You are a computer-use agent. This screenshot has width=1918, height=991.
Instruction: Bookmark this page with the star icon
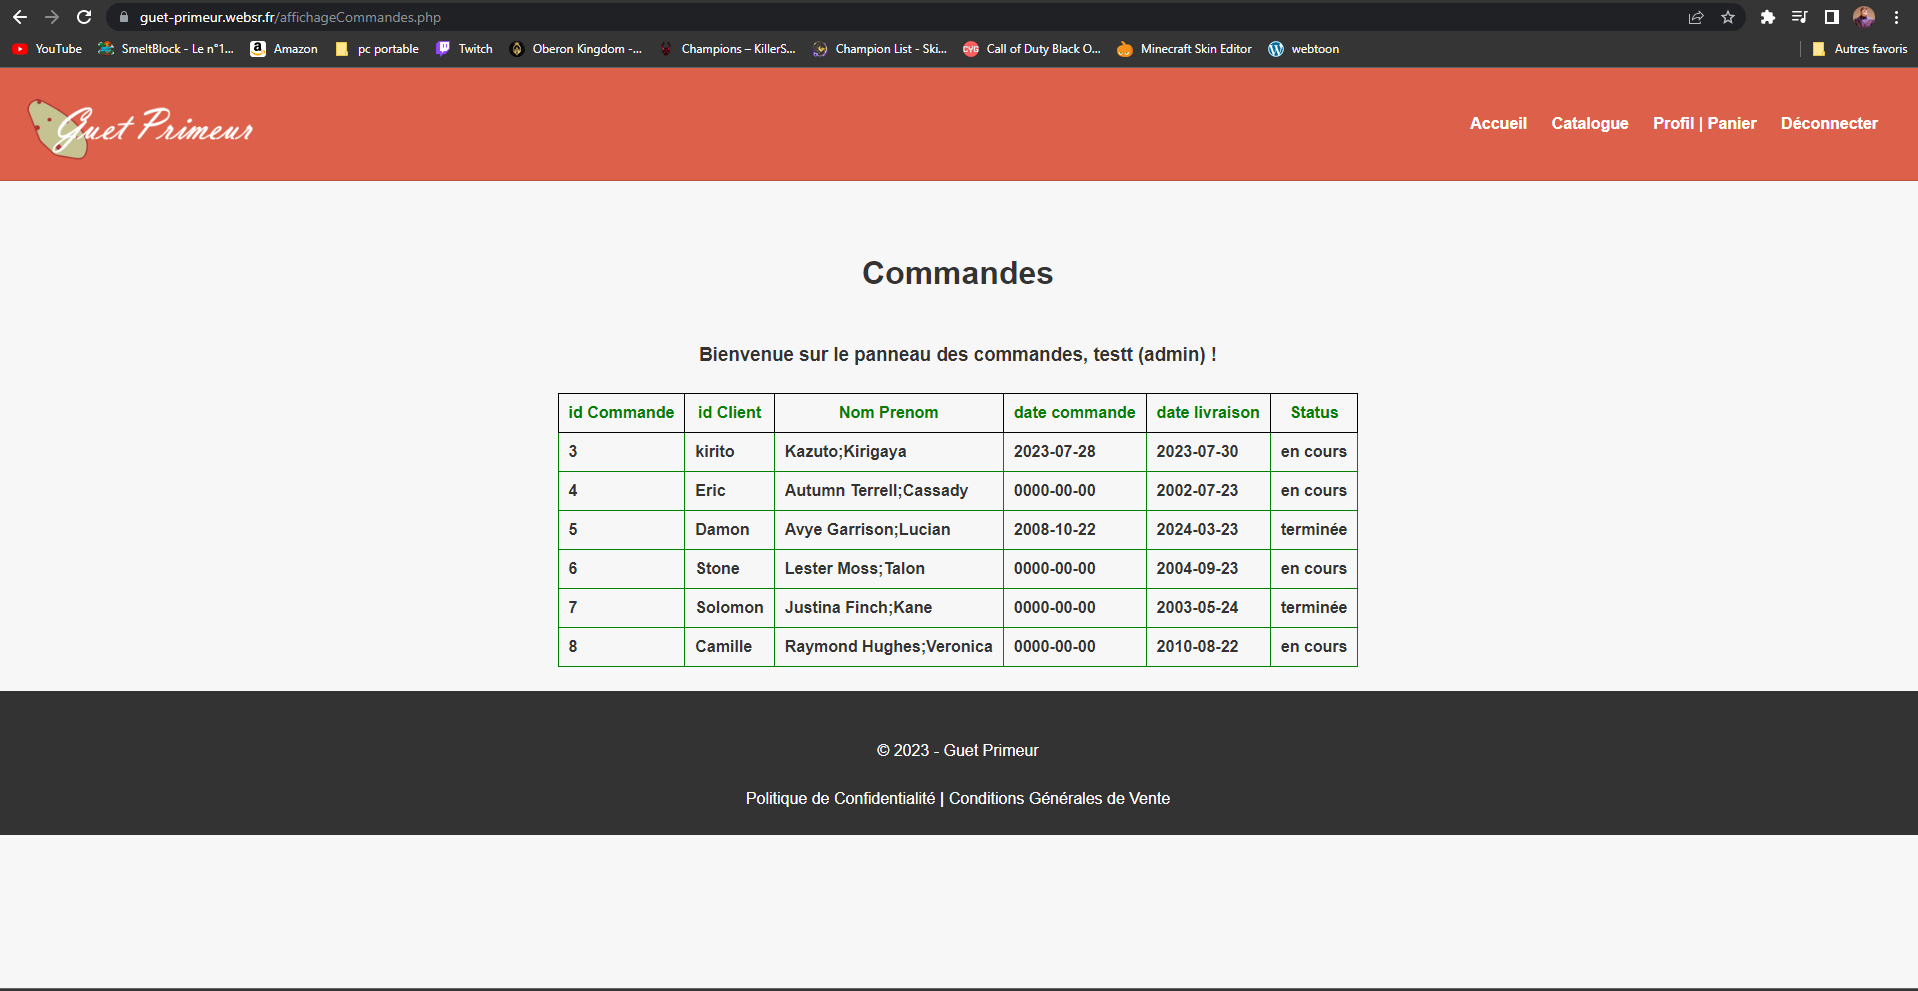(x=1728, y=17)
